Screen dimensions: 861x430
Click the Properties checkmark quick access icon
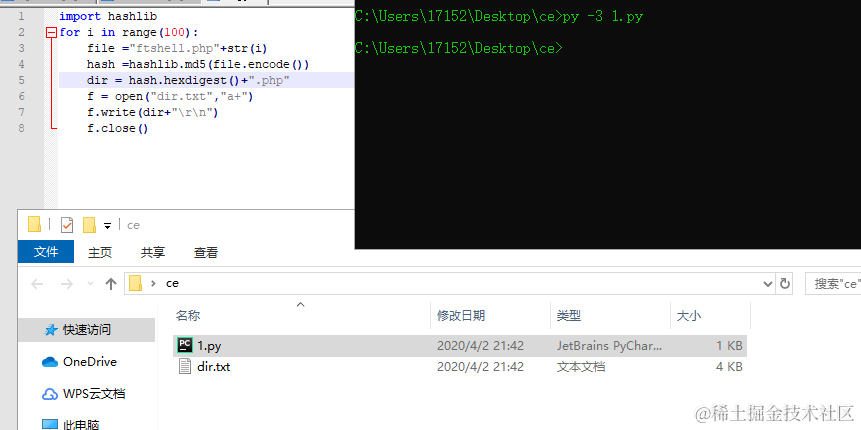coord(67,225)
